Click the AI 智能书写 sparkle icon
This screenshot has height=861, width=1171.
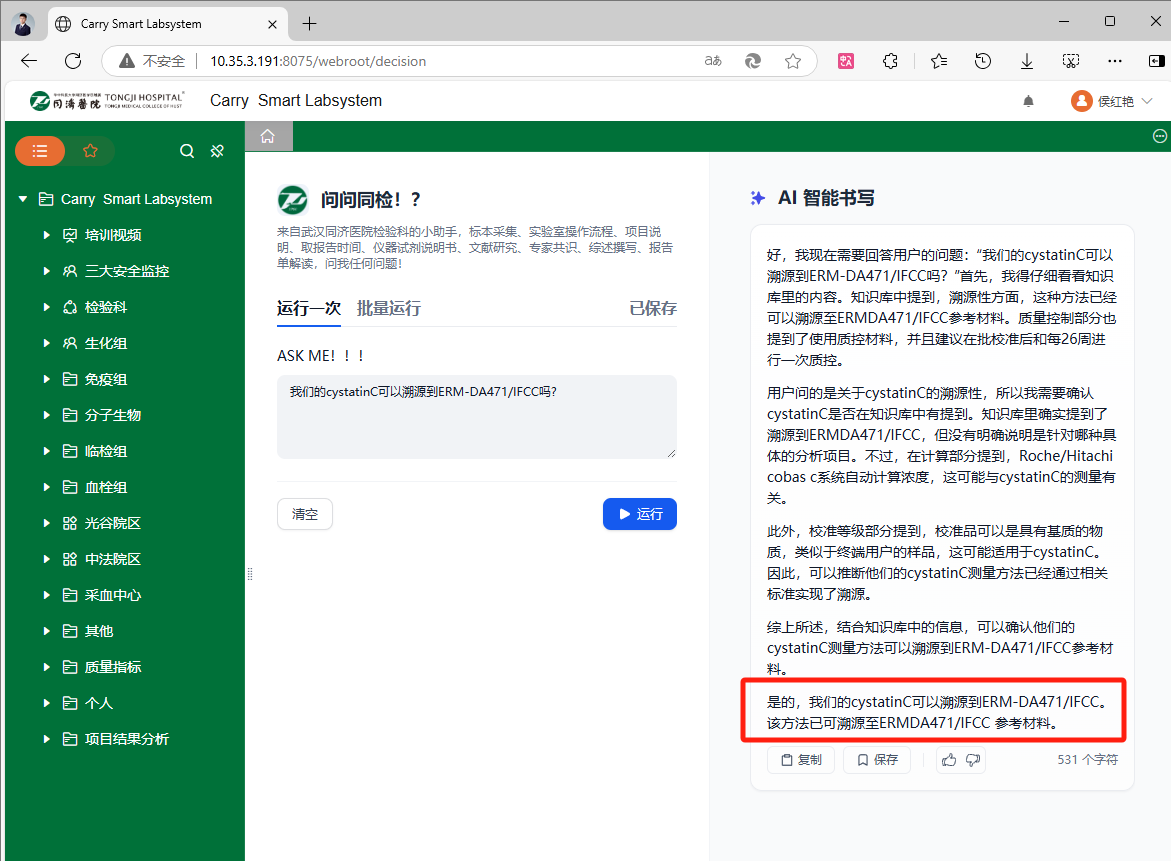[757, 198]
